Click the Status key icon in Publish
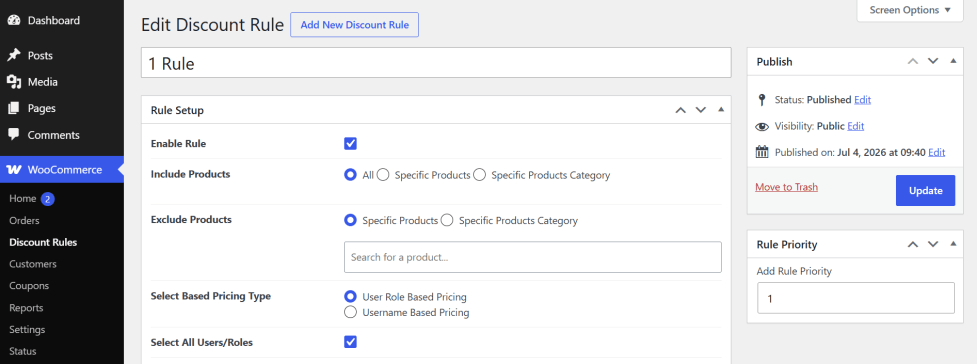977x364 pixels. (761, 100)
